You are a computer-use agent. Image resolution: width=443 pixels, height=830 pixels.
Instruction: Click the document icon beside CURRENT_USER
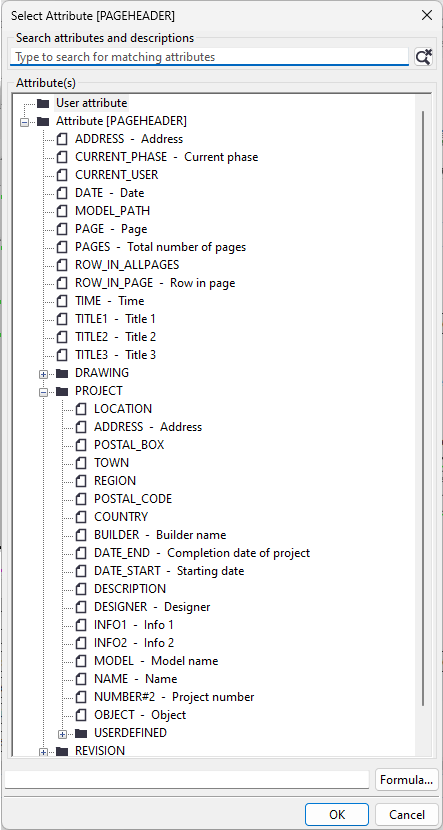click(x=62, y=175)
